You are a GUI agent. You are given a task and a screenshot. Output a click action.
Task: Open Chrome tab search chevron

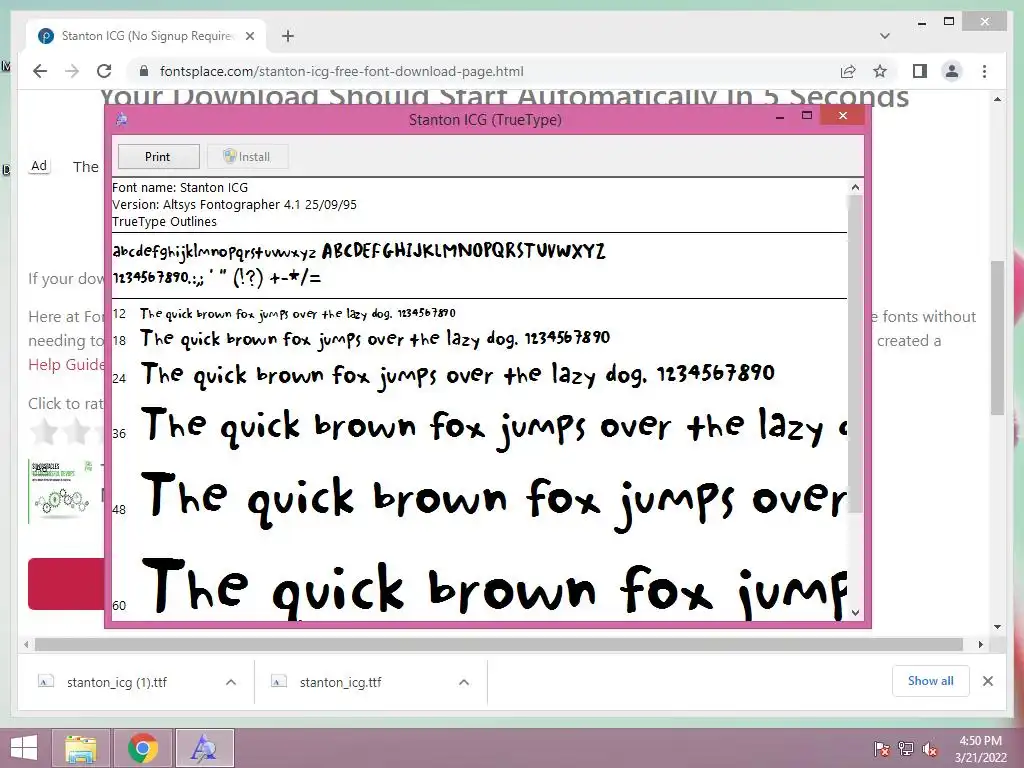[885, 36]
